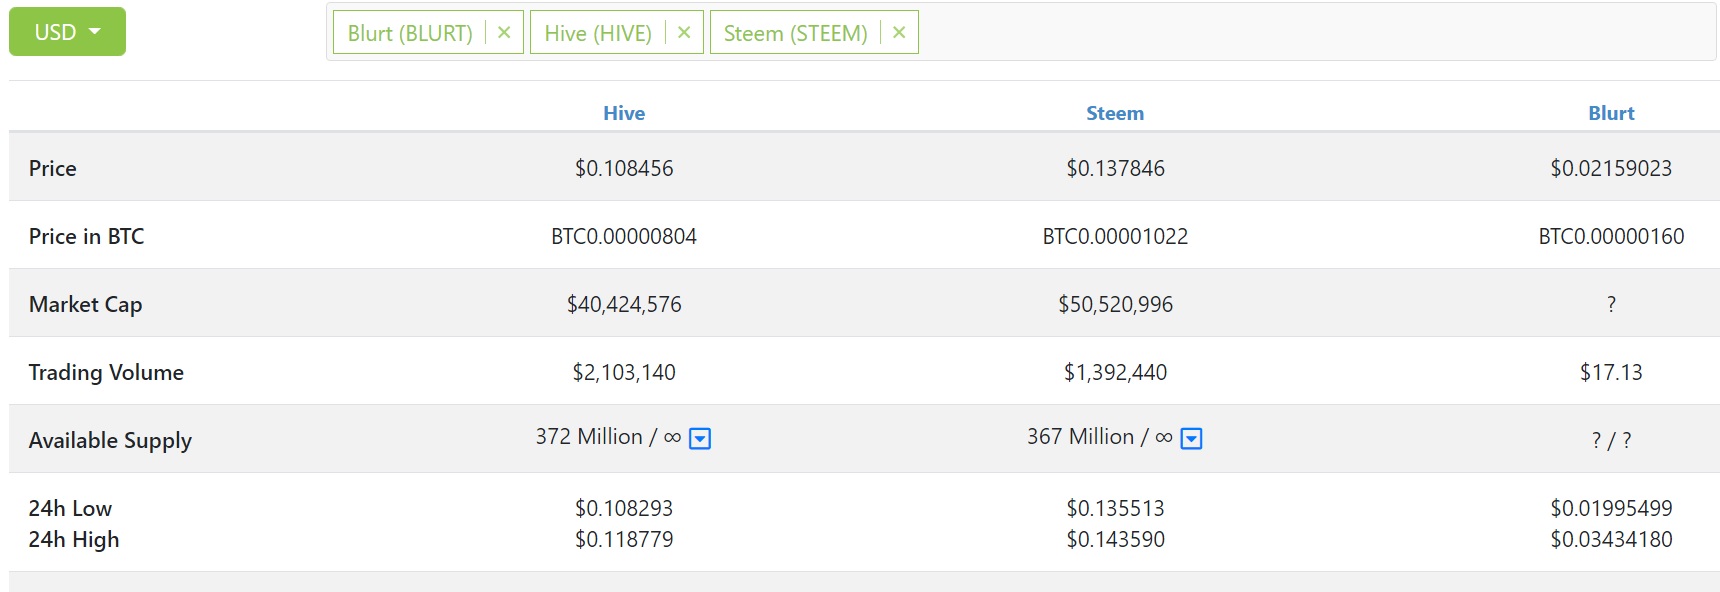Click the Available Supply row label
Viewport: 1720px width, 592px height.
(x=110, y=440)
